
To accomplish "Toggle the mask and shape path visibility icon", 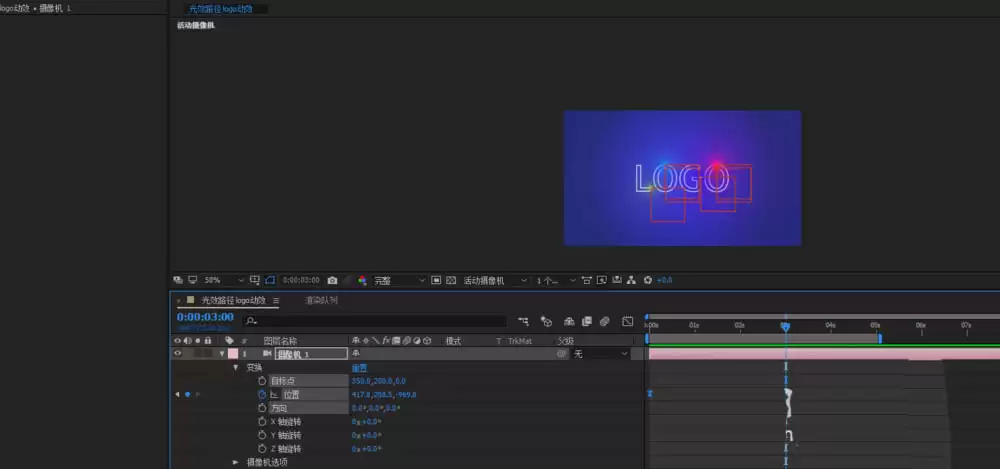I will pyautogui.click(x=270, y=280).
